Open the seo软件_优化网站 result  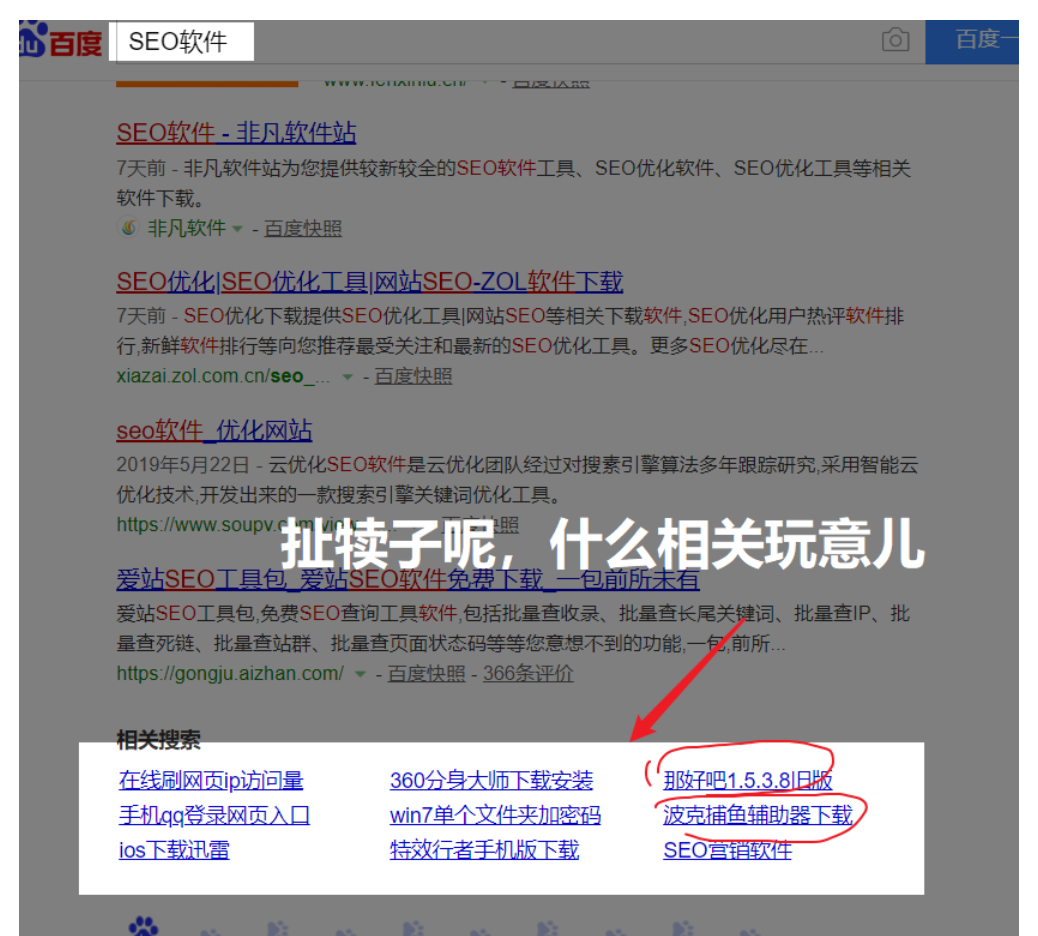(214, 431)
